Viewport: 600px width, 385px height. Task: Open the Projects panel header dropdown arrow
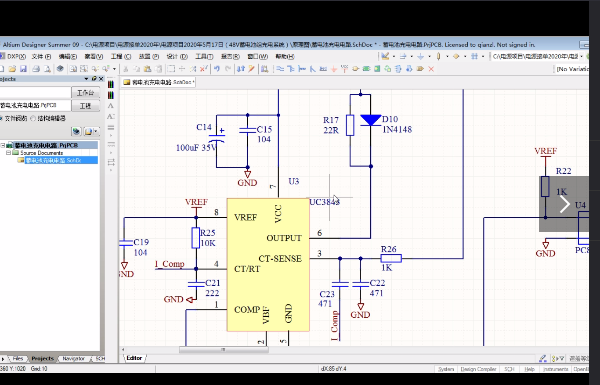tap(86, 79)
